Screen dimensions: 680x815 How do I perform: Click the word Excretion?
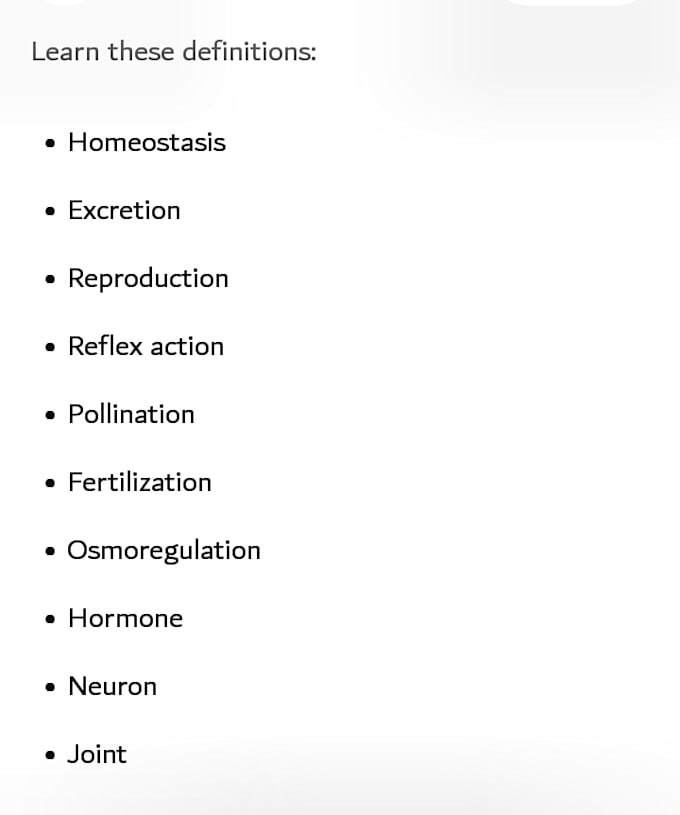[124, 210]
